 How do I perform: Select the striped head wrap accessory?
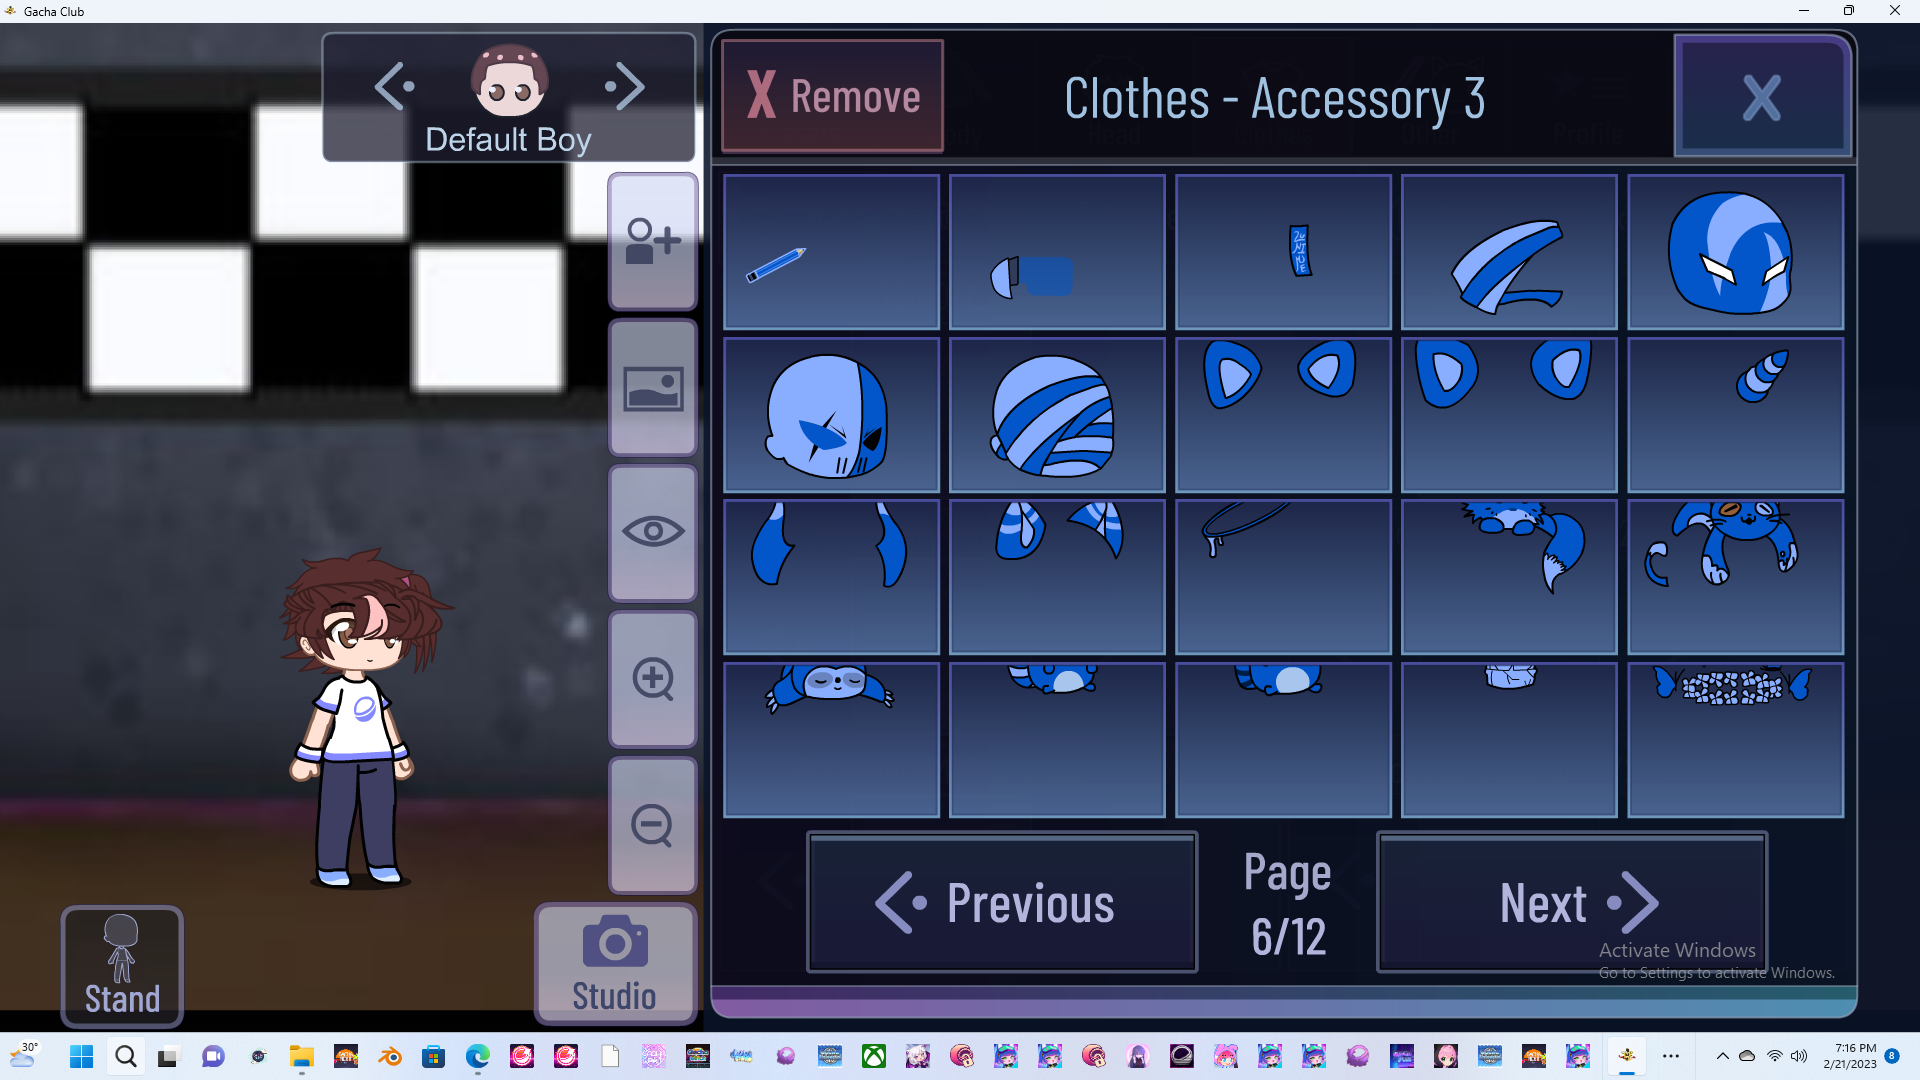tap(1057, 414)
